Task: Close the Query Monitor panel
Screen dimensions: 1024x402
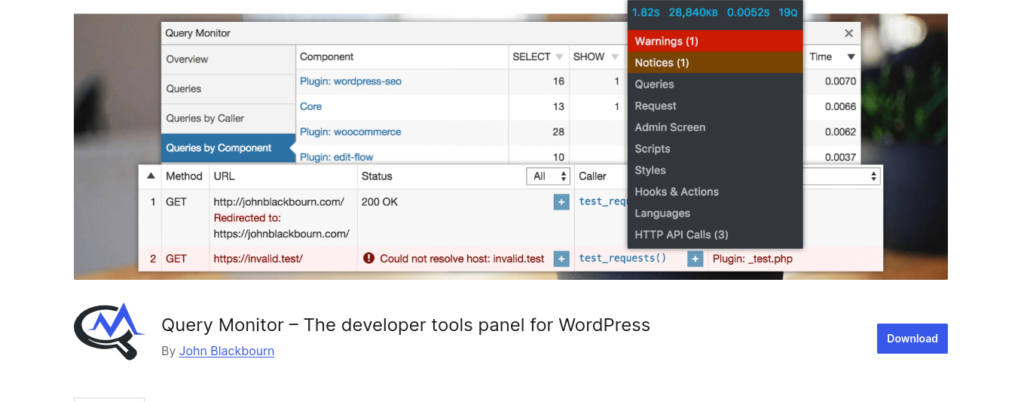Action: click(x=848, y=33)
